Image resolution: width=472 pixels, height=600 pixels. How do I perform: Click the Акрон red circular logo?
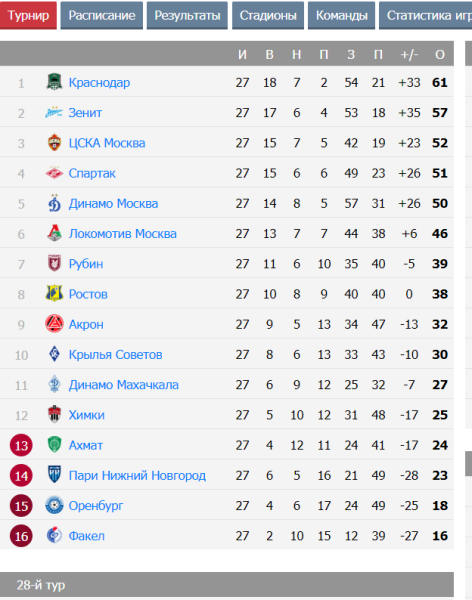click(54, 324)
